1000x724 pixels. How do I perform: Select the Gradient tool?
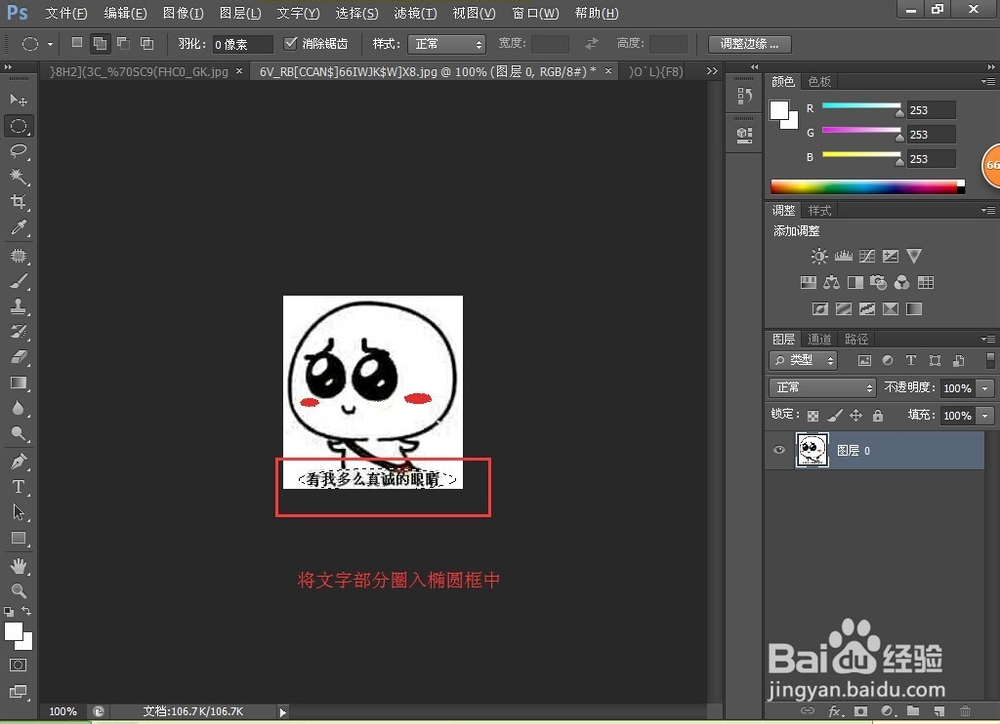click(18, 384)
